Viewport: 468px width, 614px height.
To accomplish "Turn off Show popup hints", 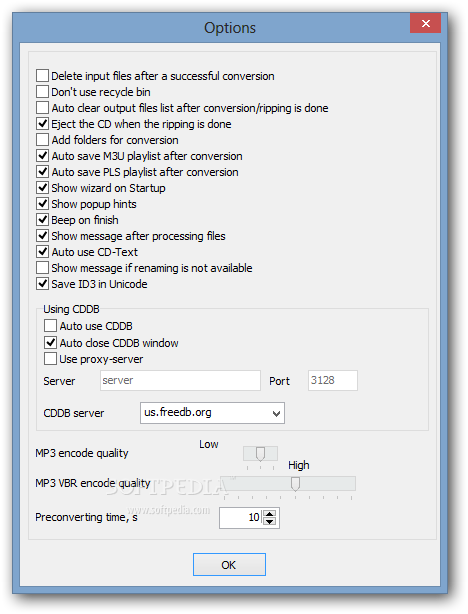I will [x=42, y=204].
